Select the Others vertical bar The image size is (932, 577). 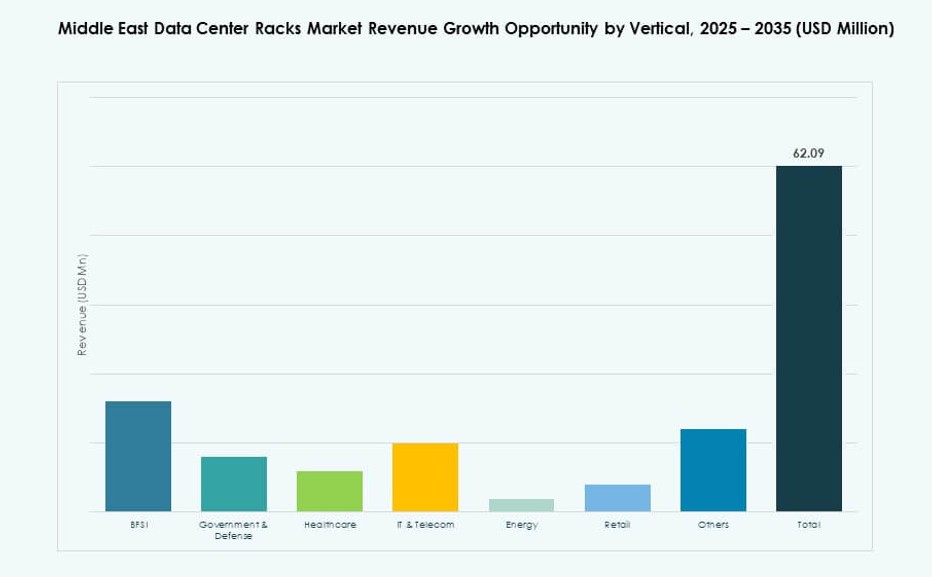point(713,468)
